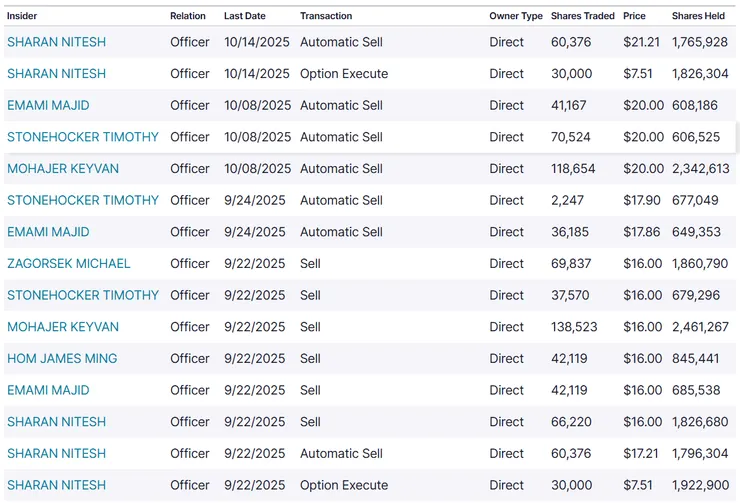
Task: Click MOHAJER KEYVAN in the 138,523 shares row
Action: coord(63,327)
